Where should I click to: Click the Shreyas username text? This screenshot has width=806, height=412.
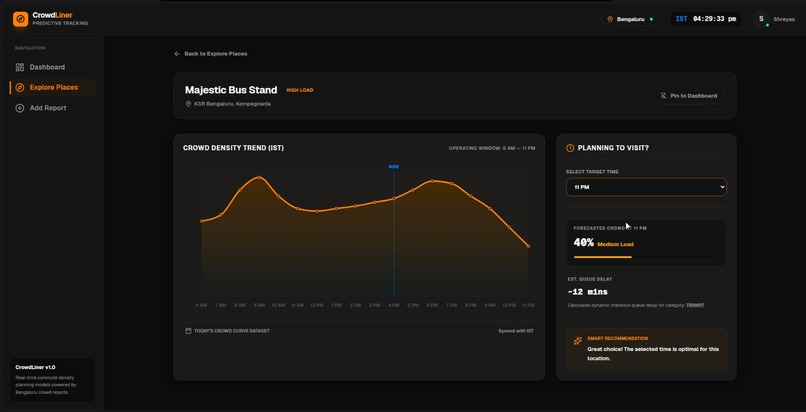tap(784, 20)
